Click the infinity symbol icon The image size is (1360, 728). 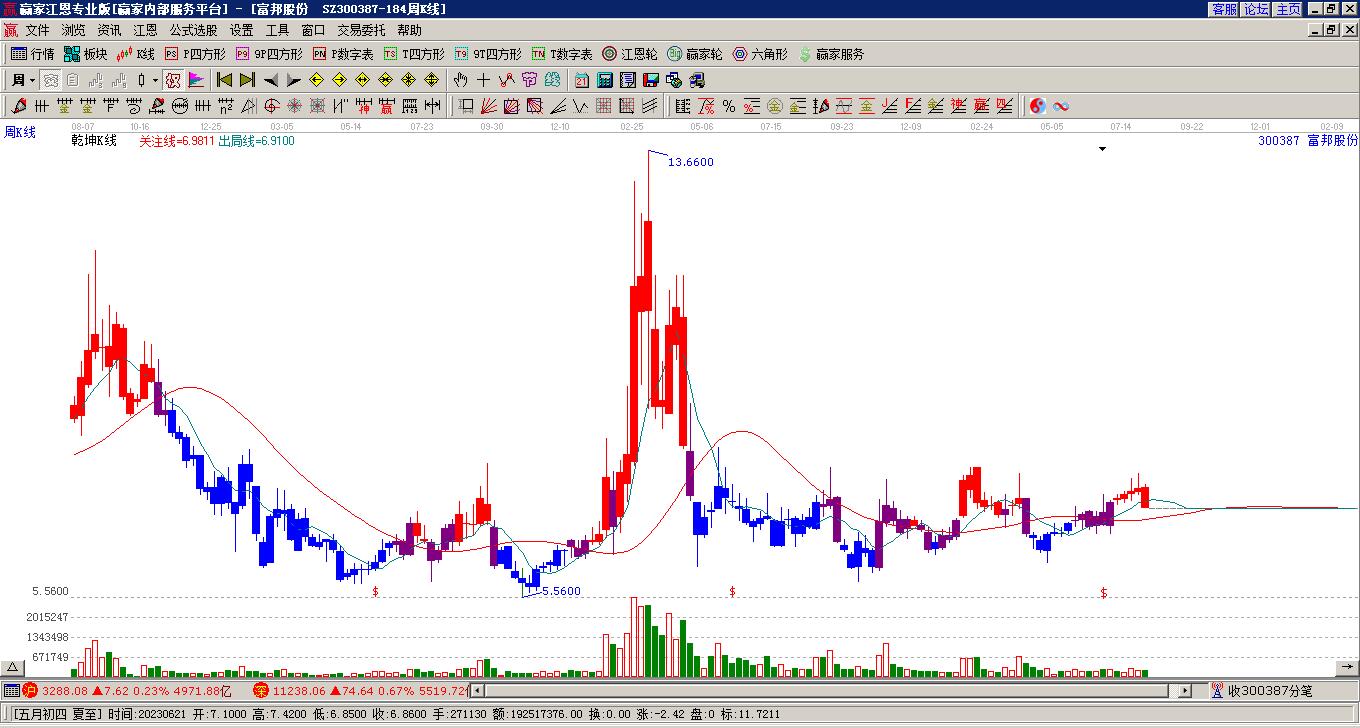(1061, 105)
